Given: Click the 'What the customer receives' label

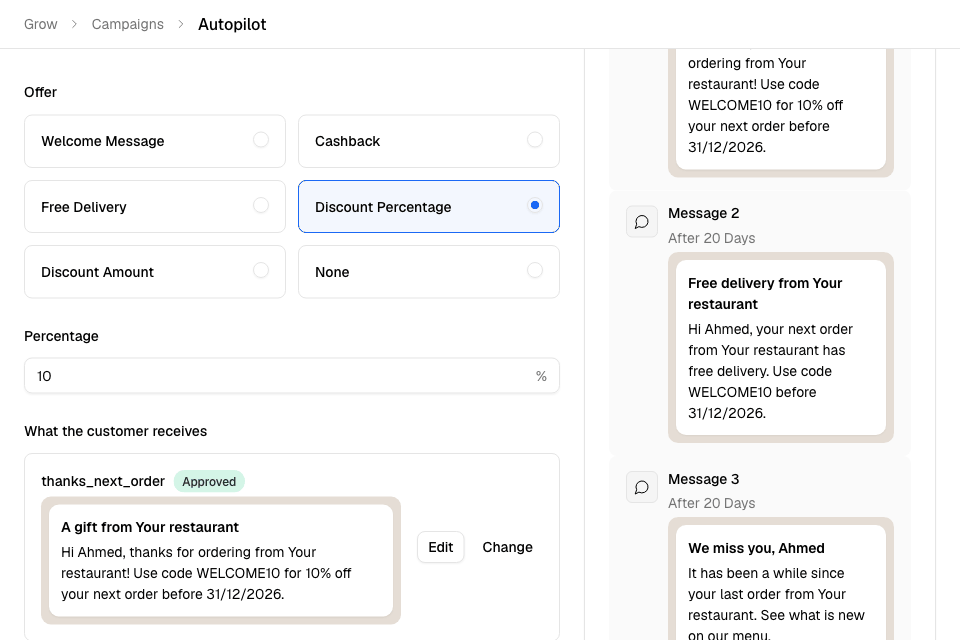Looking at the screenshot, I should click(x=116, y=431).
